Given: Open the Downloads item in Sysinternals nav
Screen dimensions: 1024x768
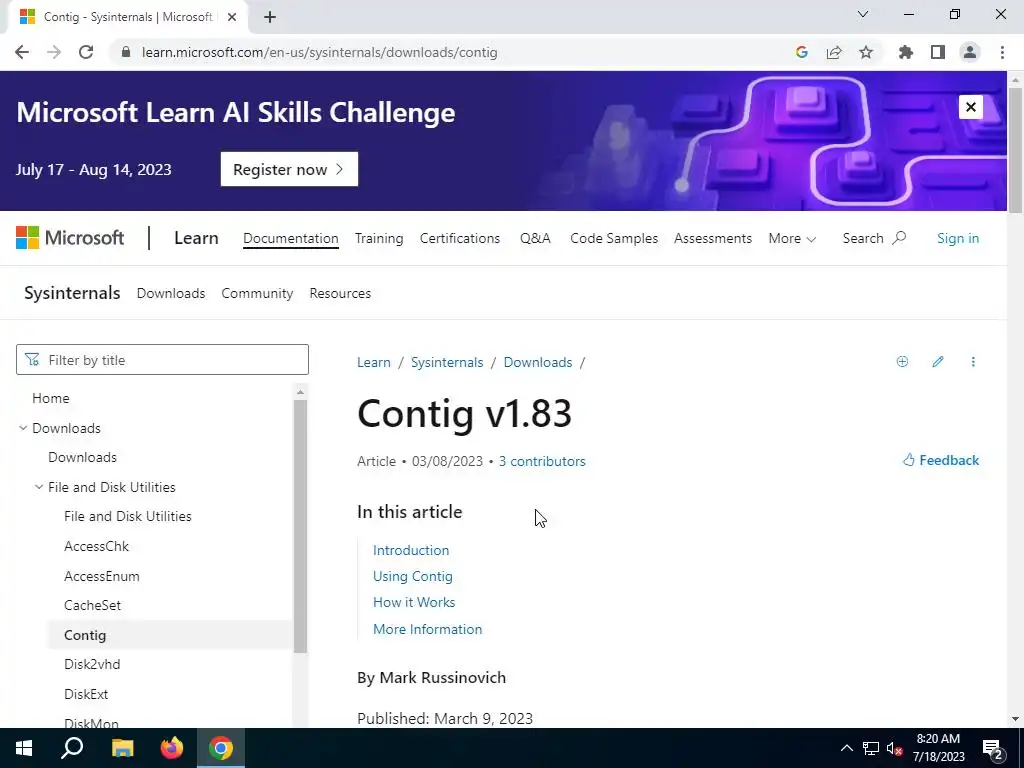Looking at the screenshot, I should click(170, 293).
